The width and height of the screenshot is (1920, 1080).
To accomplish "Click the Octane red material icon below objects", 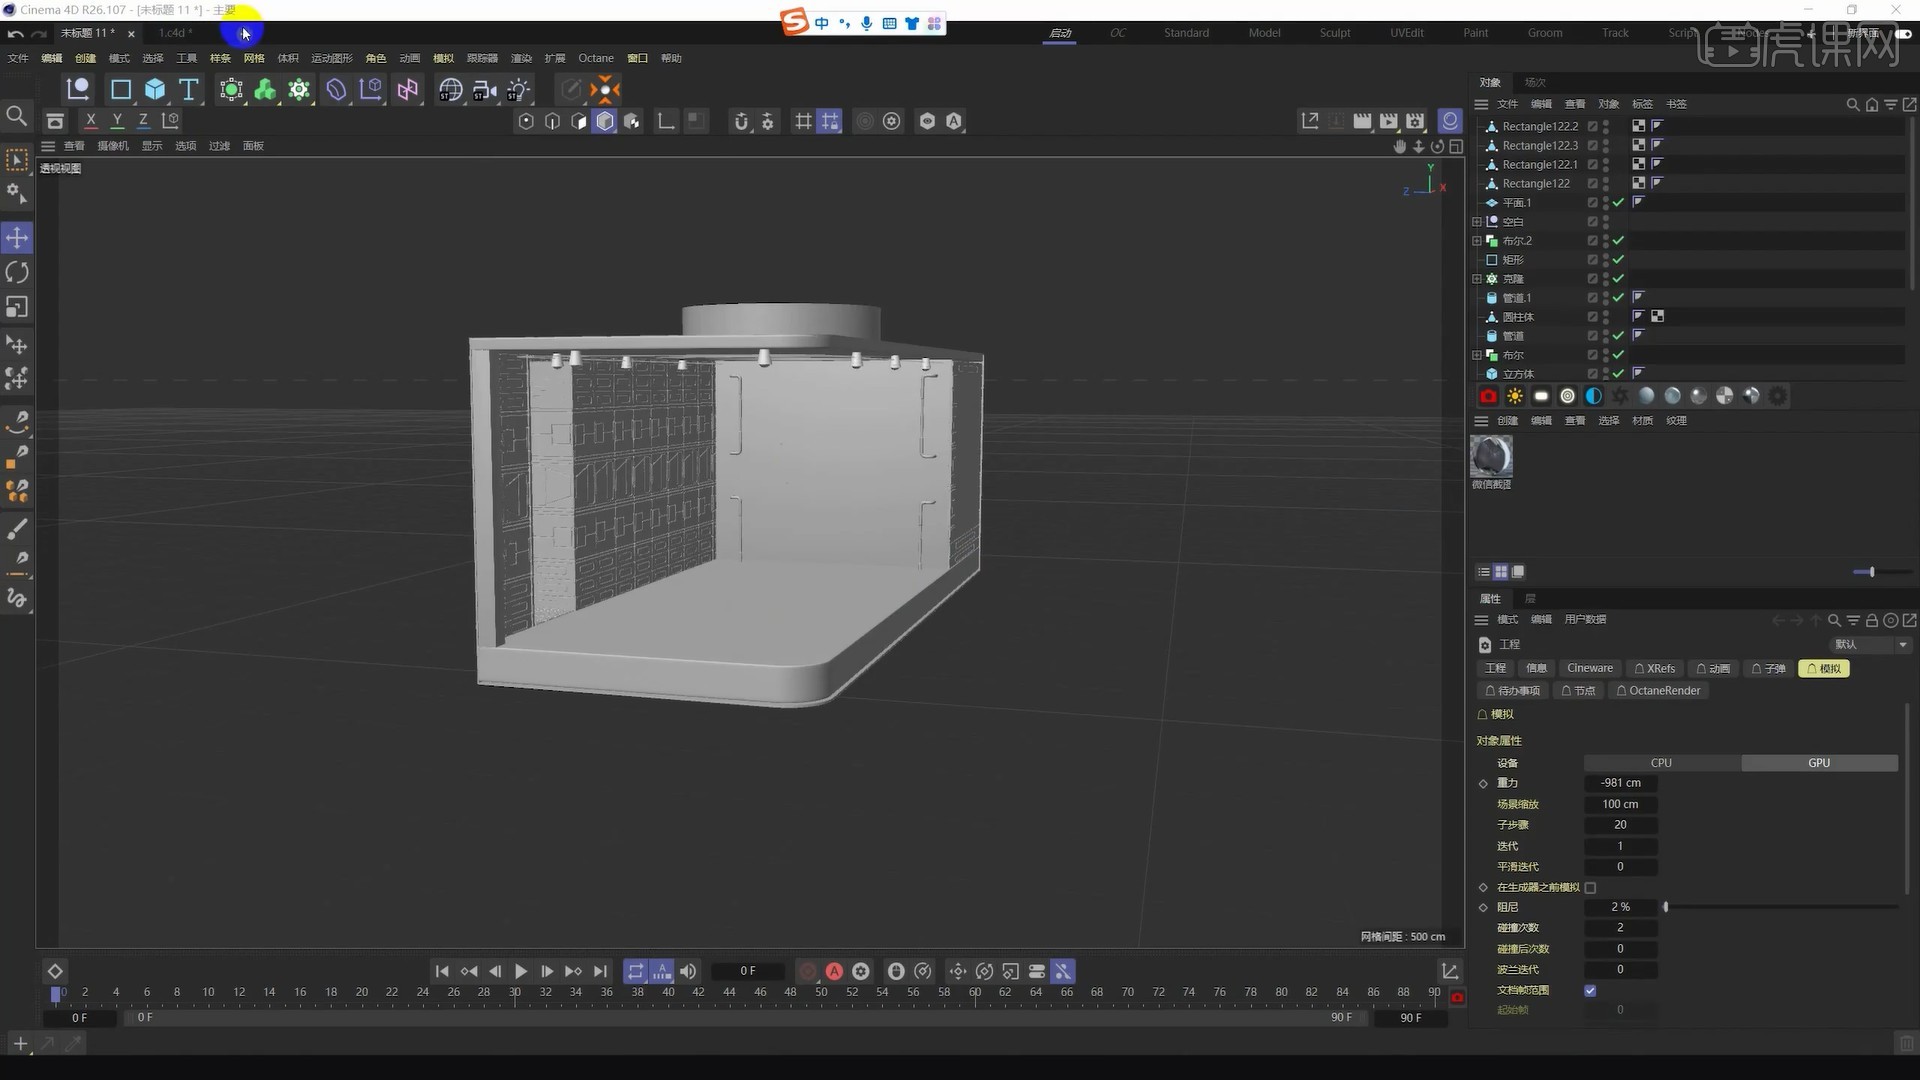I will (1489, 395).
